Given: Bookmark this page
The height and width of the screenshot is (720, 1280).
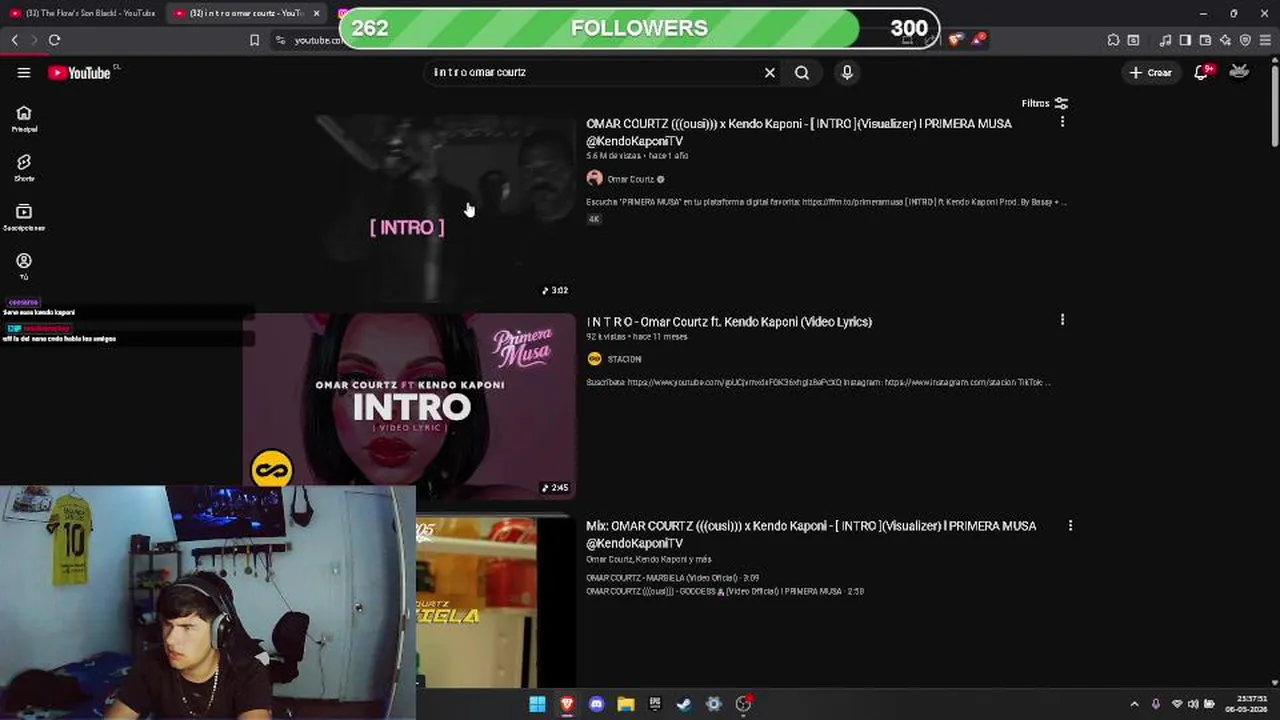Looking at the screenshot, I should [x=254, y=40].
